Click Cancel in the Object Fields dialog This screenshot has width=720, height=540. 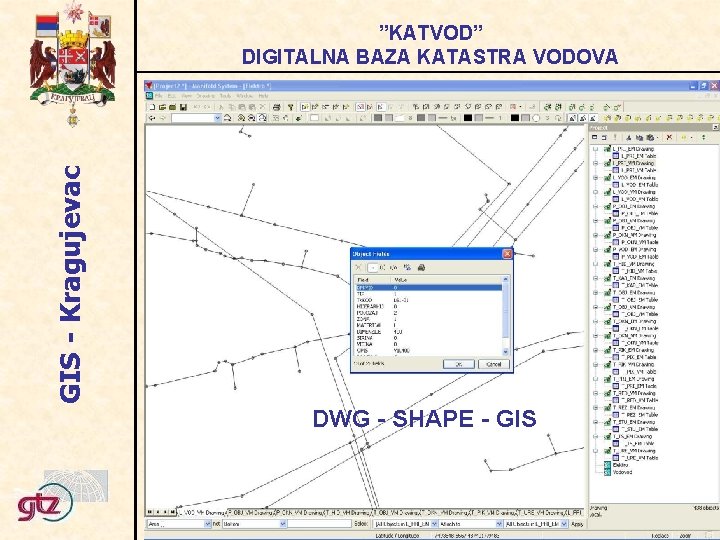pos(494,364)
